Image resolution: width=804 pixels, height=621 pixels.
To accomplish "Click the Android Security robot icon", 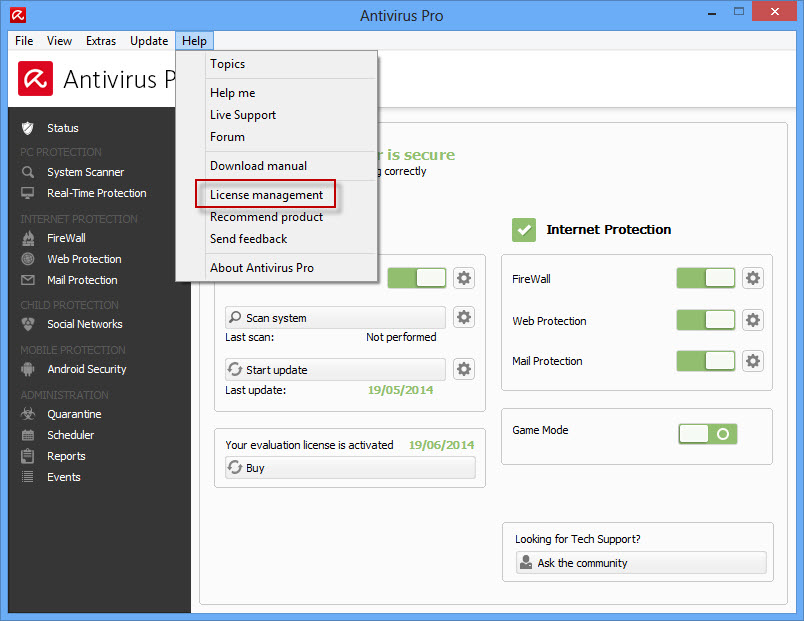I will click(x=28, y=369).
